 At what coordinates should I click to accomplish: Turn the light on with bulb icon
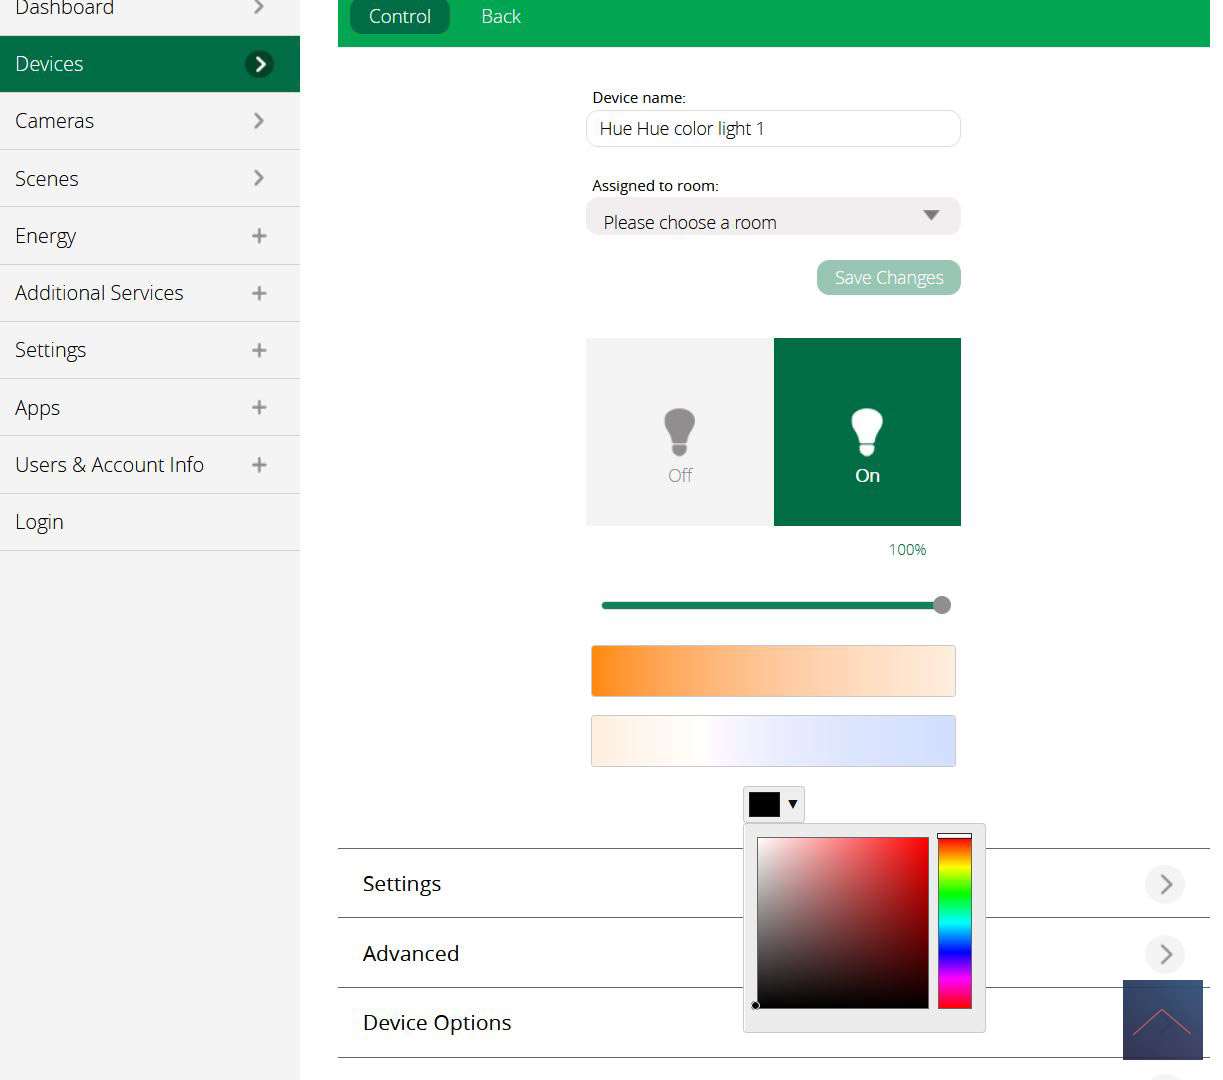[x=867, y=432]
